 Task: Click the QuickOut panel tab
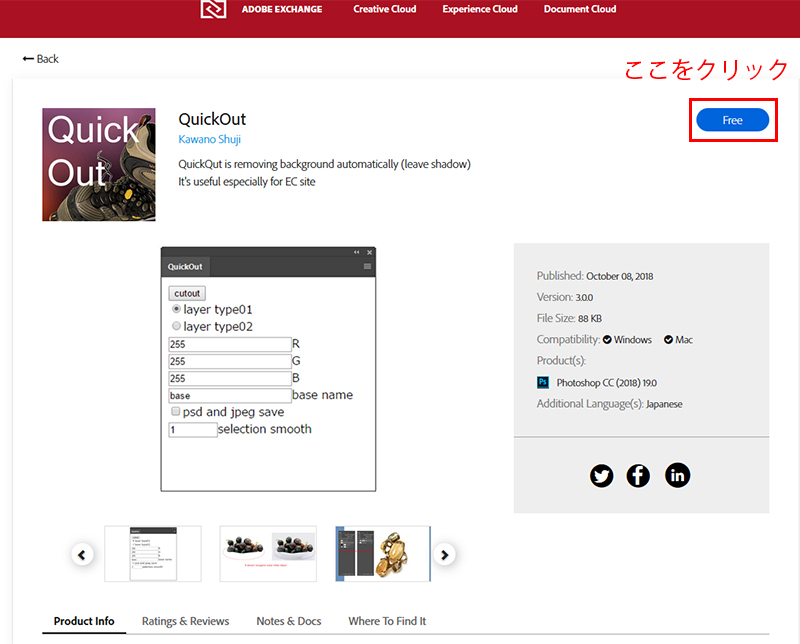click(185, 267)
